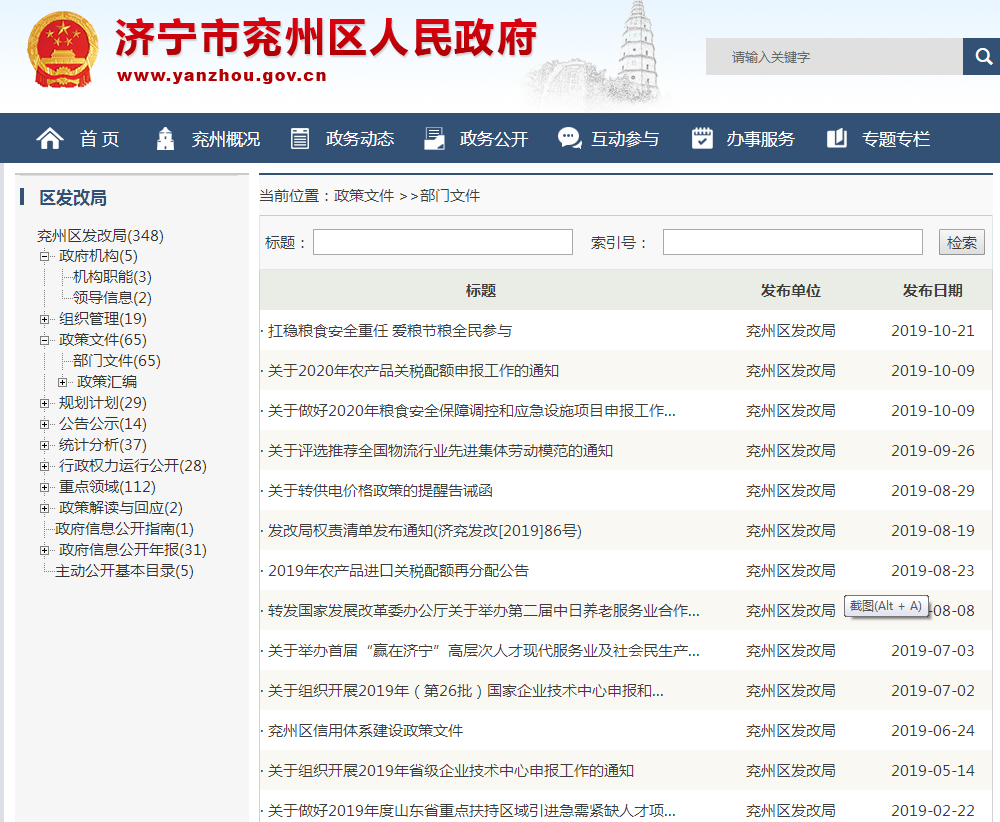Image resolution: width=1000 pixels, height=822 pixels.
Task: Expand the 重点领域(112) tree node
Action: 44,487
